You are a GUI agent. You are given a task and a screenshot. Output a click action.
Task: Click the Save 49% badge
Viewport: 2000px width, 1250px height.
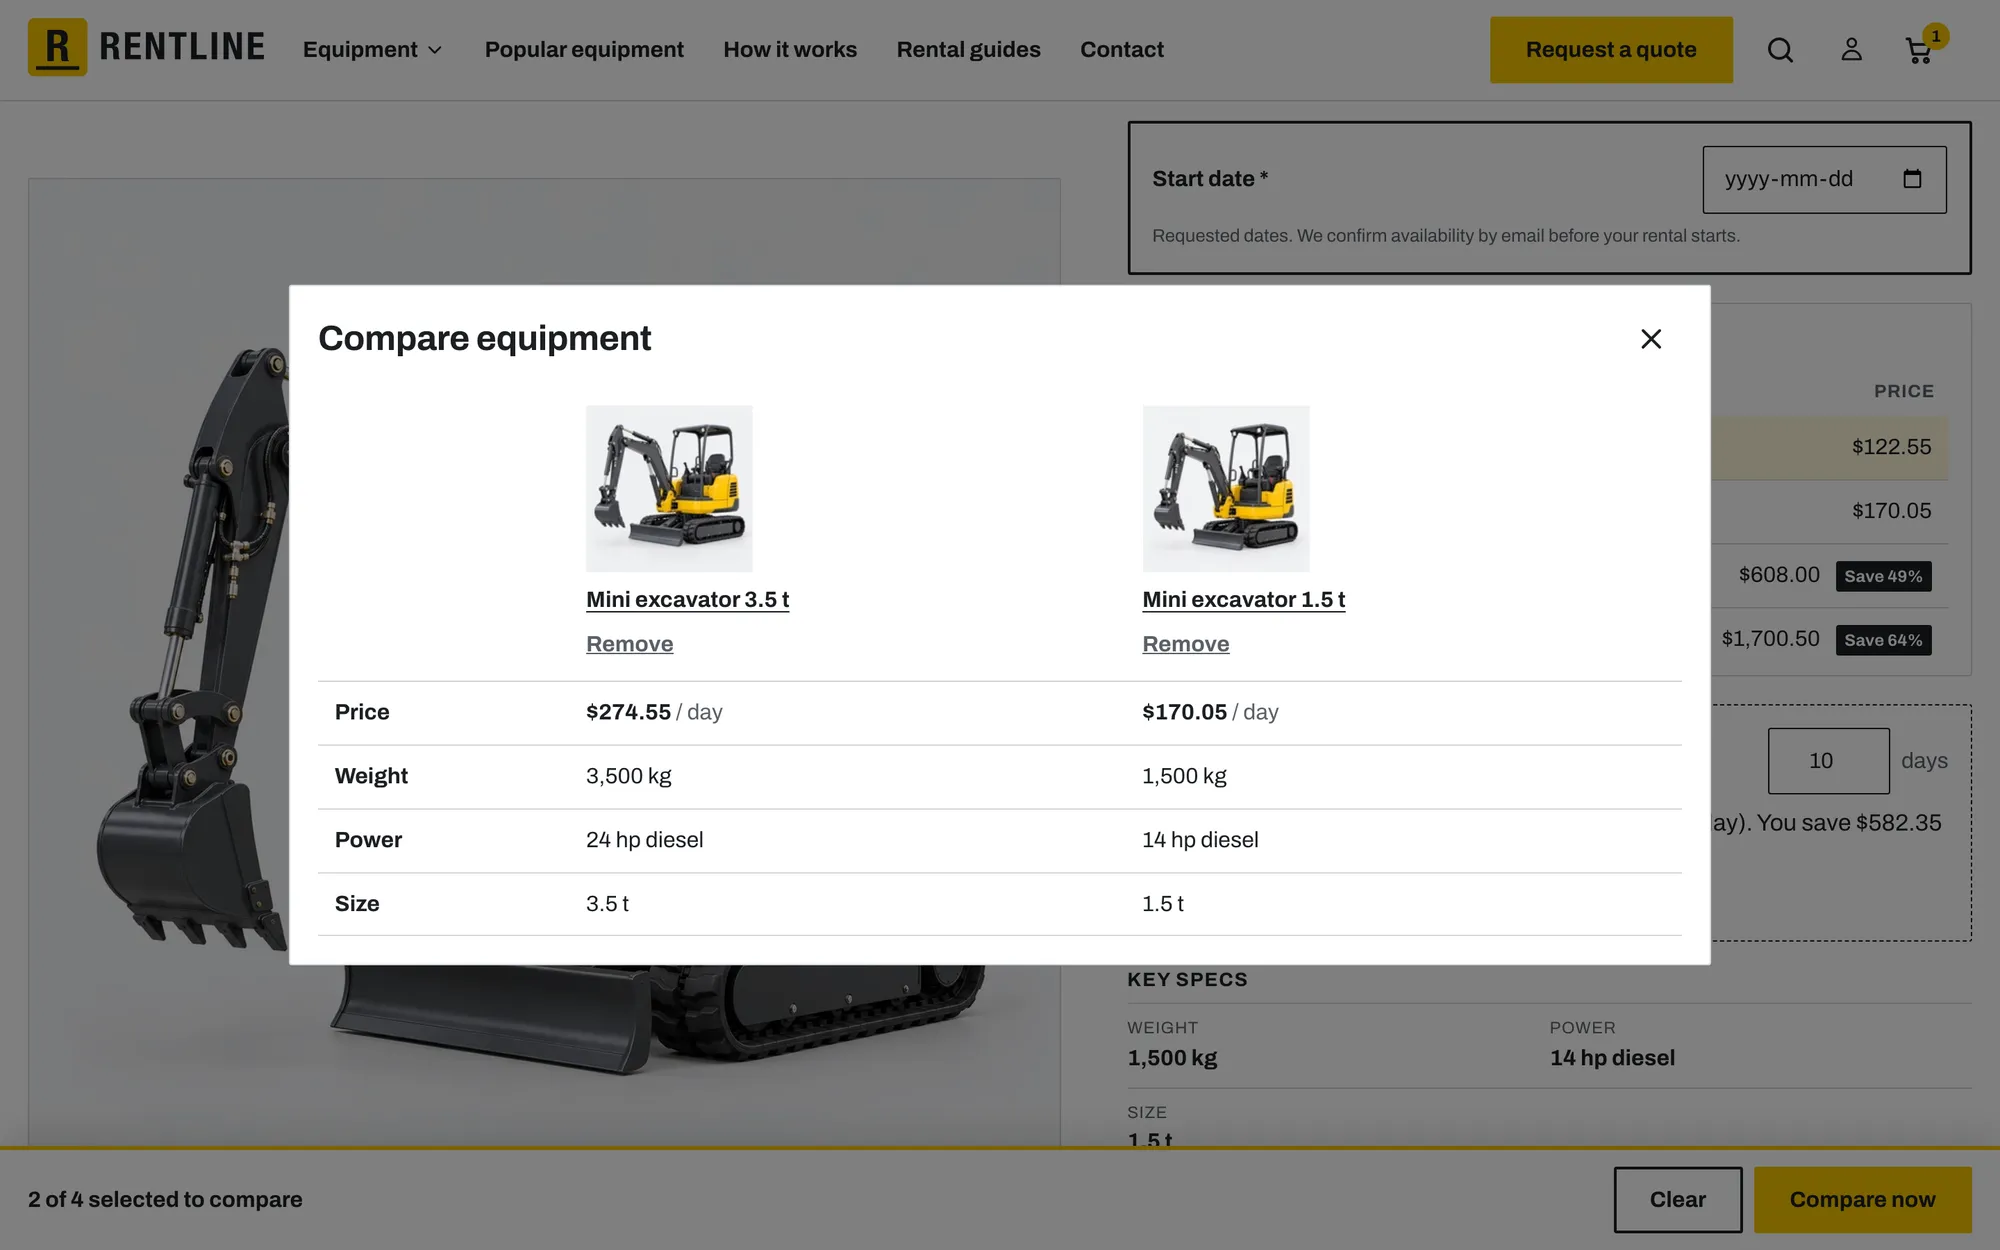(1883, 576)
